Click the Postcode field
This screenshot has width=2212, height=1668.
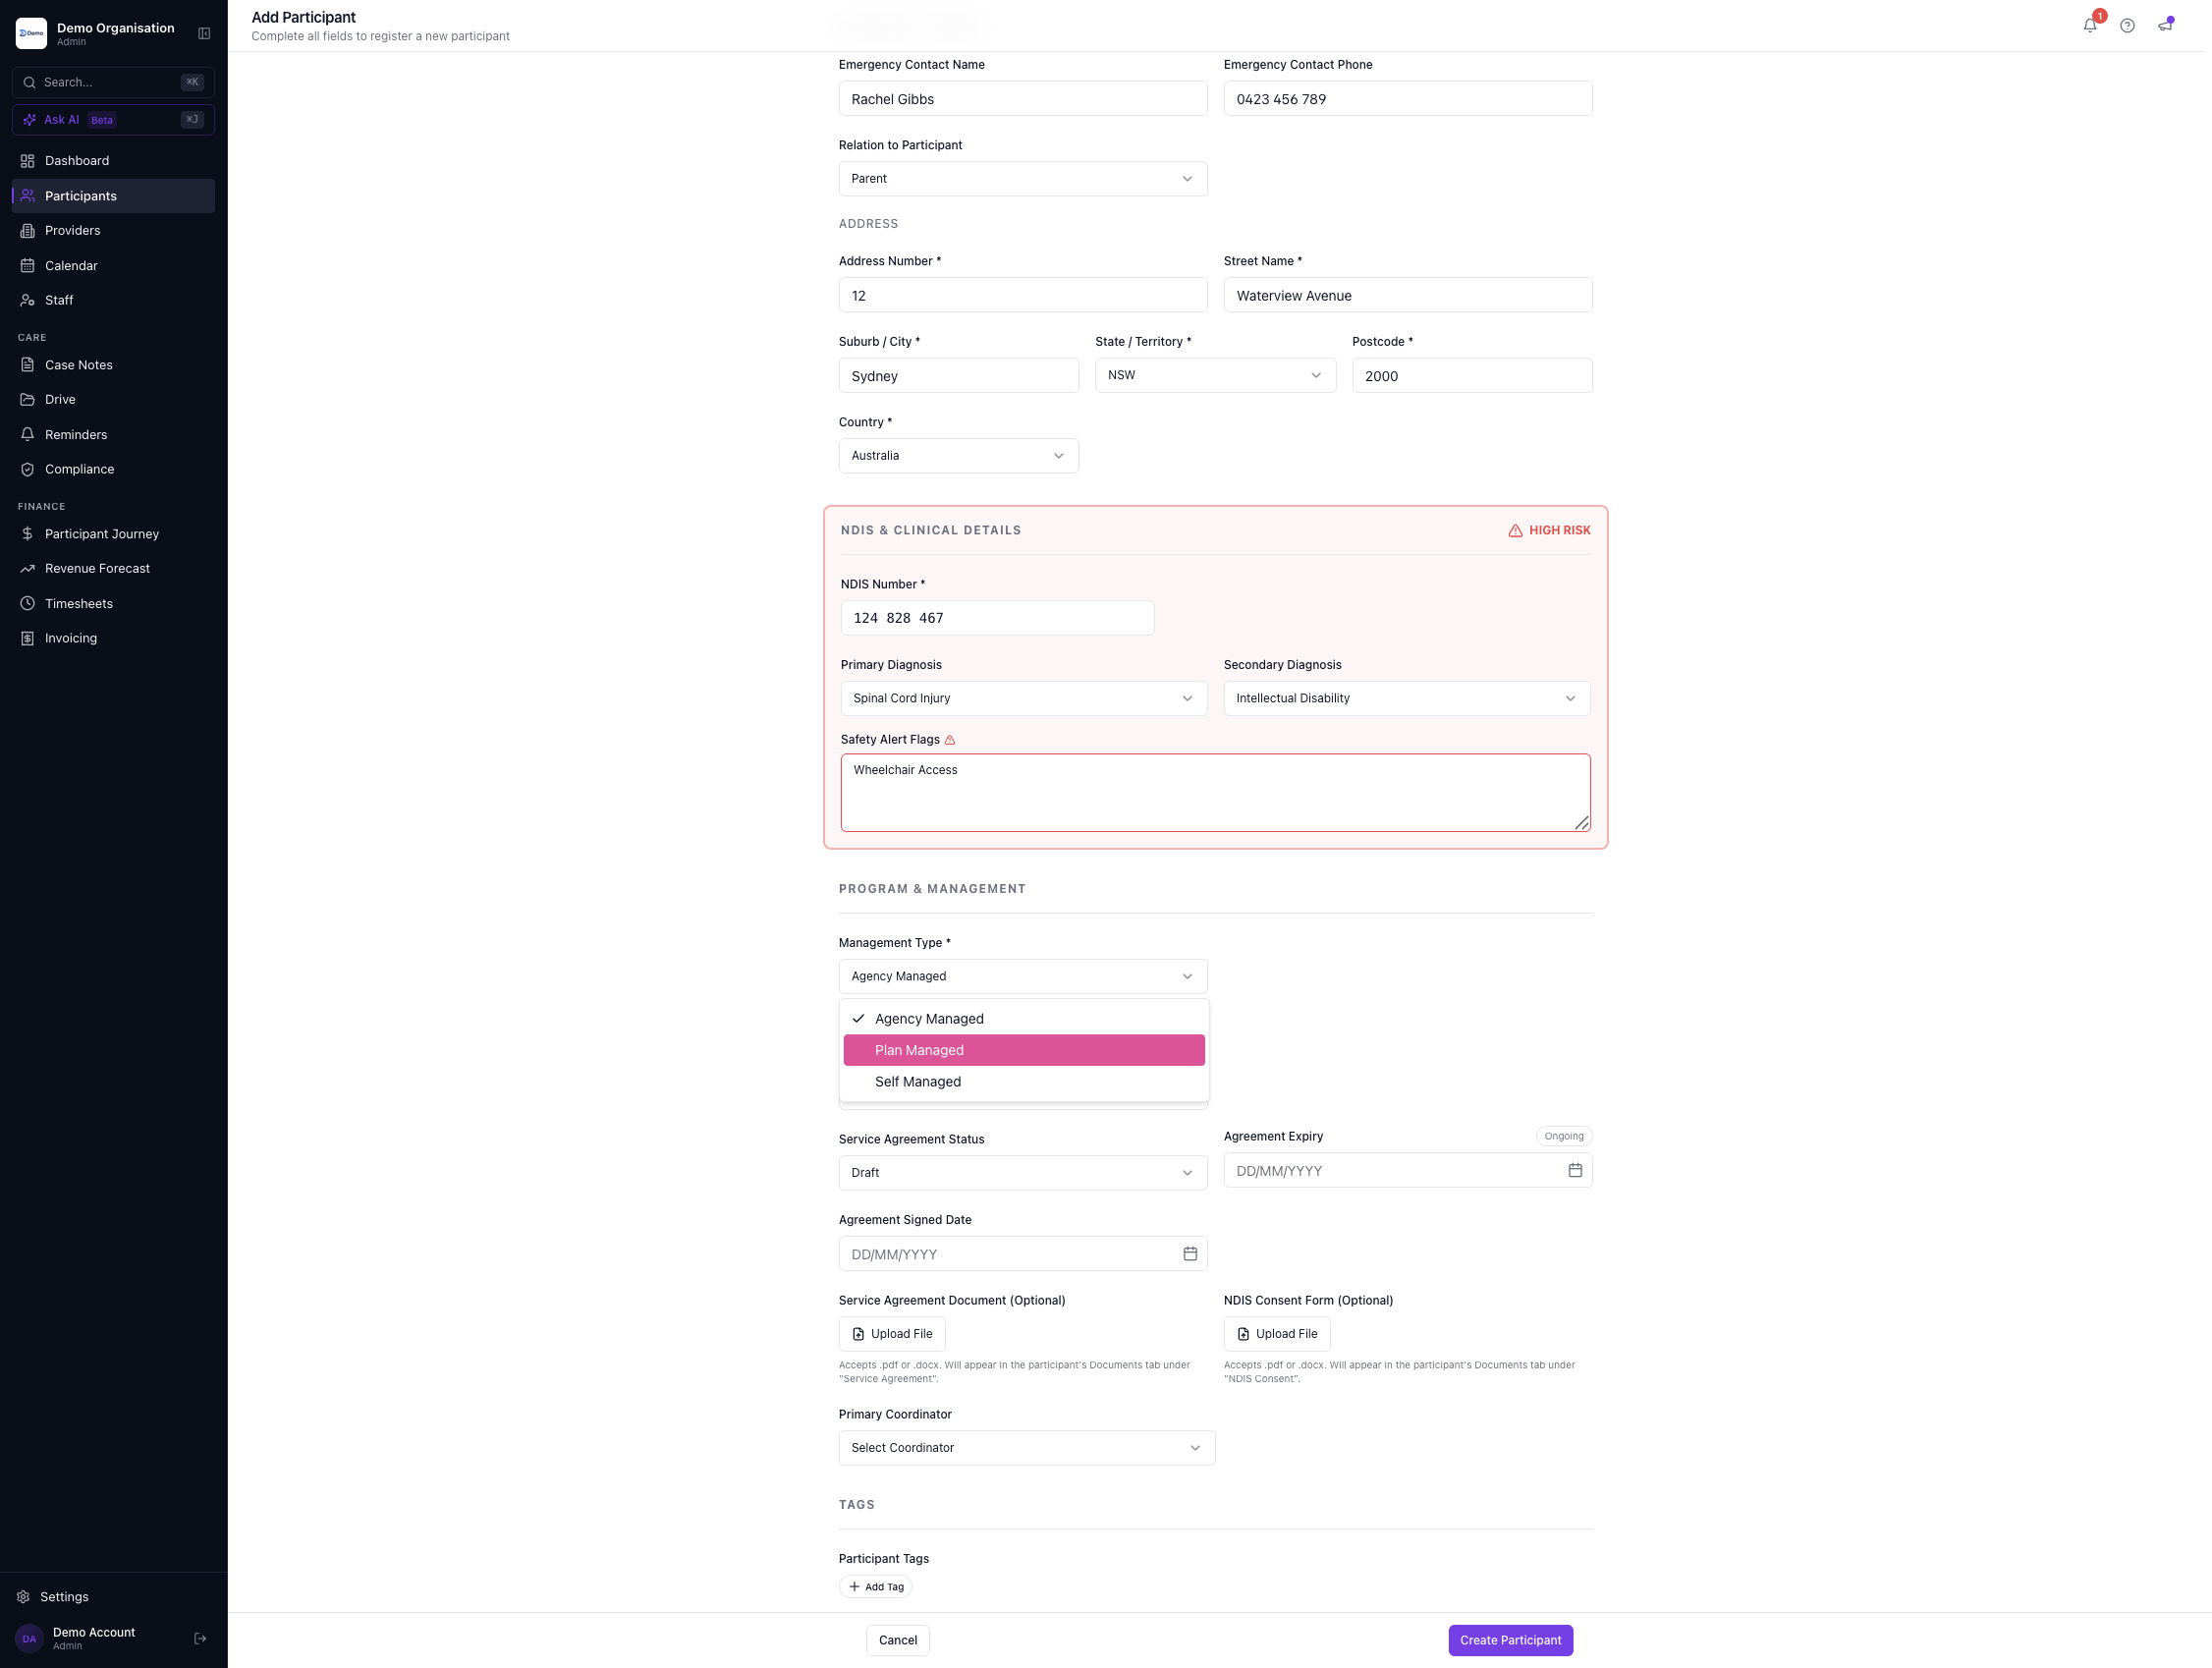1473,376
